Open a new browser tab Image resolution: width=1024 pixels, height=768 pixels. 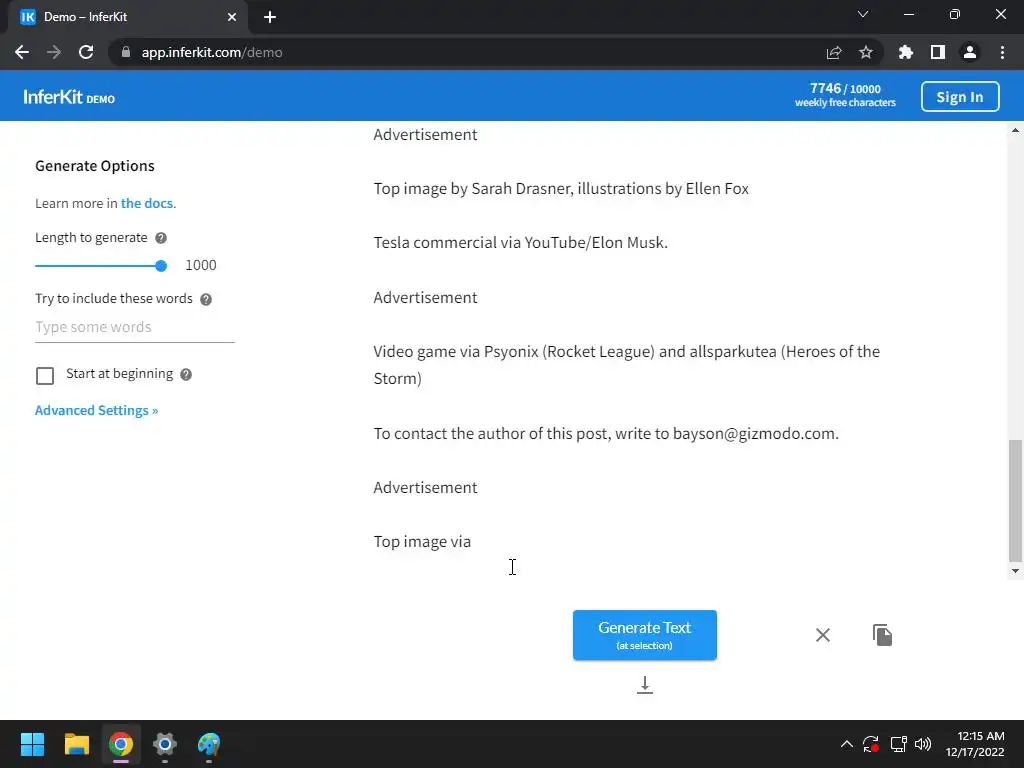270,17
